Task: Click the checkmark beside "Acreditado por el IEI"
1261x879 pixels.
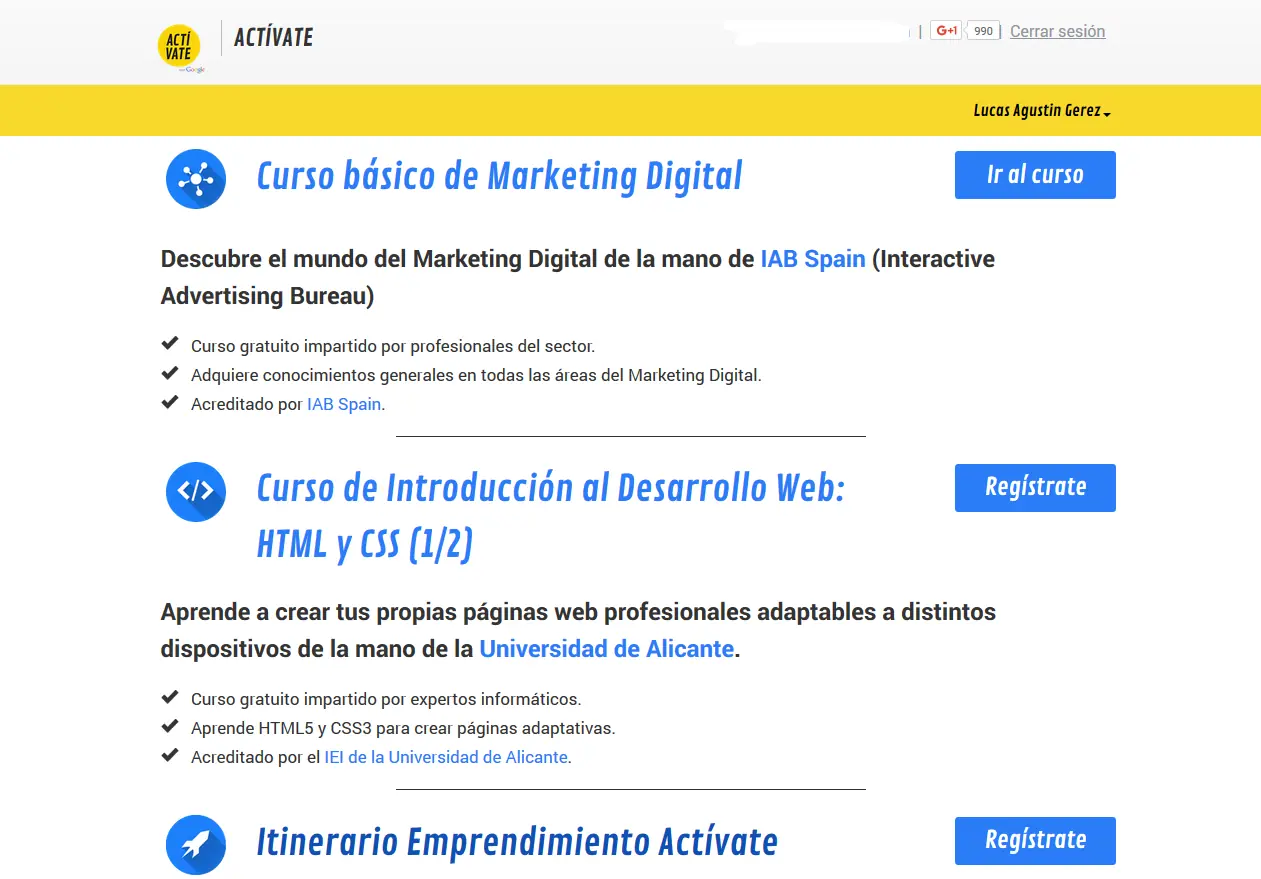Action: [x=170, y=755]
